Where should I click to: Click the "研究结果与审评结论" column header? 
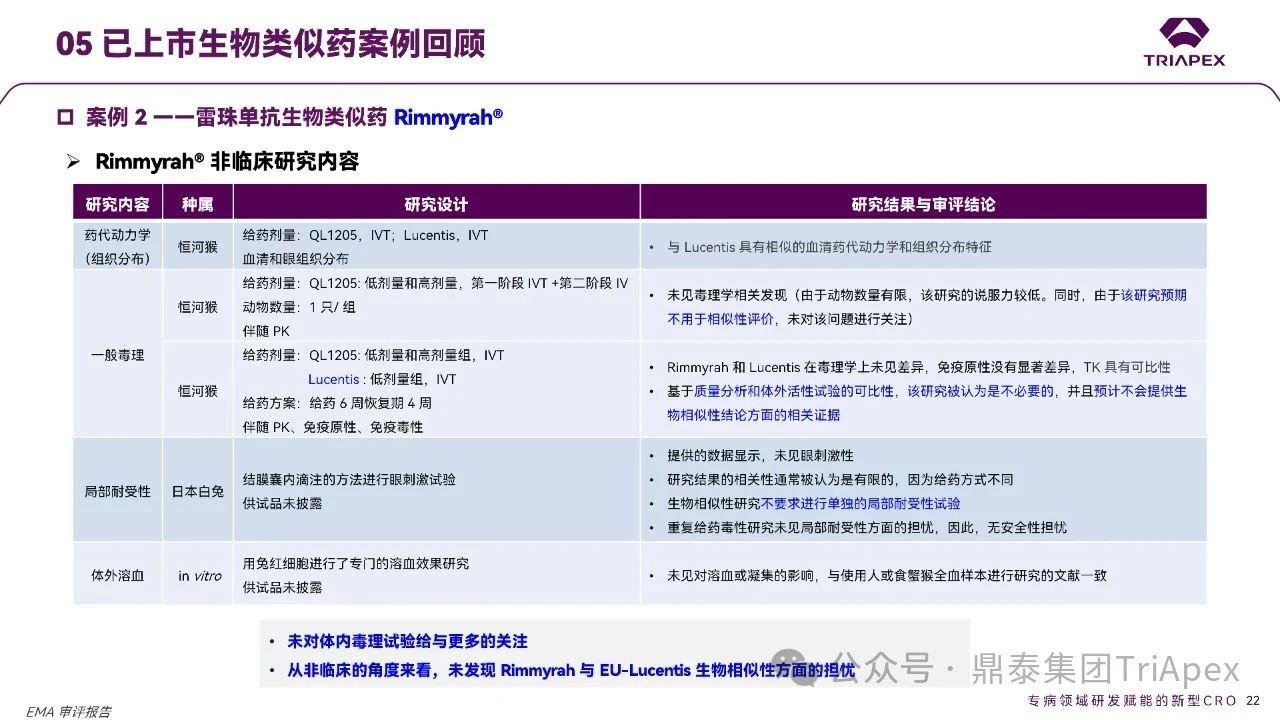pyautogui.click(x=923, y=204)
